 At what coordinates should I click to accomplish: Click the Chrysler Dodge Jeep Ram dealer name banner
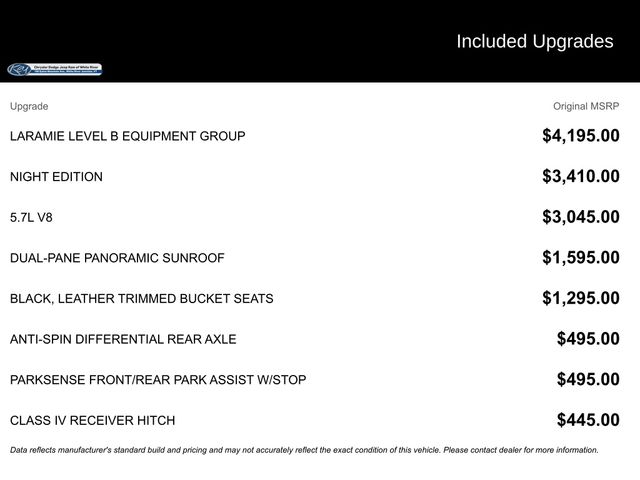pyautogui.click(x=68, y=69)
